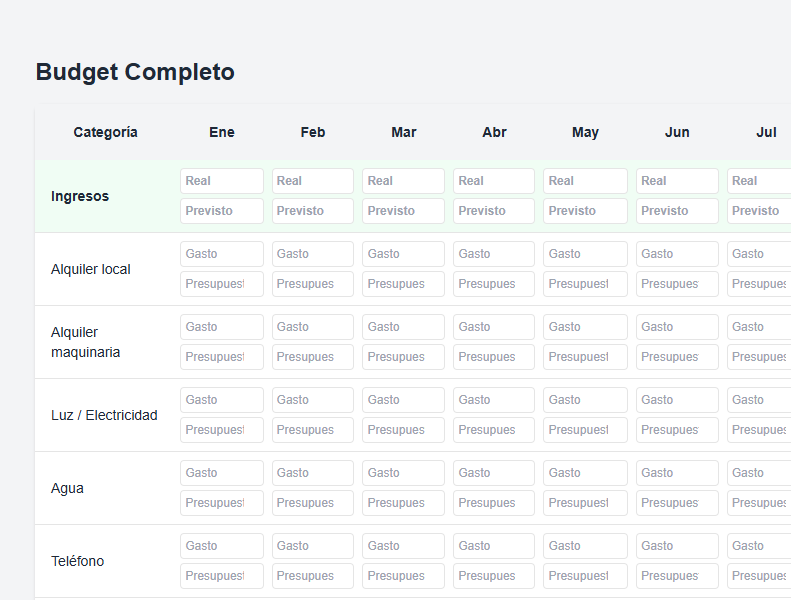
Task: Click Alquiler maquinaria Presupuesto field for May
Action: click(x=585, y=357)
